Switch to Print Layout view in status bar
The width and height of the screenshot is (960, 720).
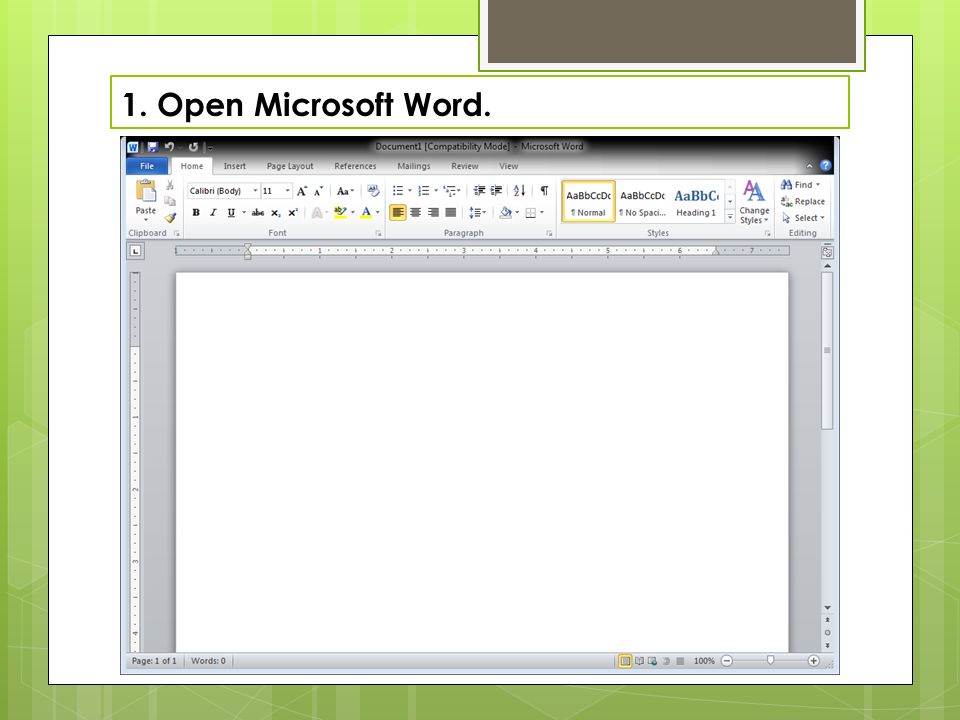click(x=624, y=661)
